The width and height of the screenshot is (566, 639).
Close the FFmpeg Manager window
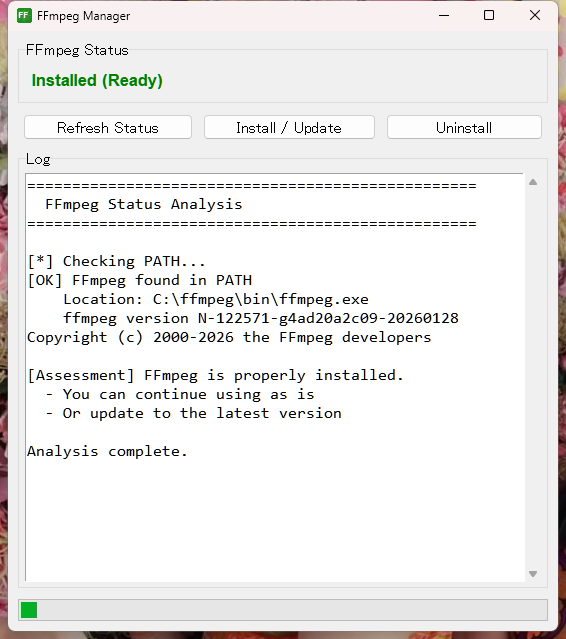535,15
